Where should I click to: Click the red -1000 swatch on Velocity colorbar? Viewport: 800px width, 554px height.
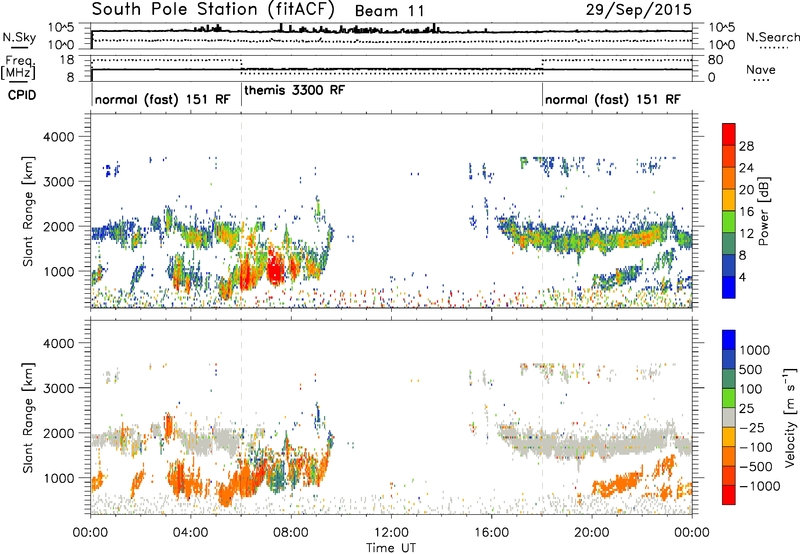(729, 495)
